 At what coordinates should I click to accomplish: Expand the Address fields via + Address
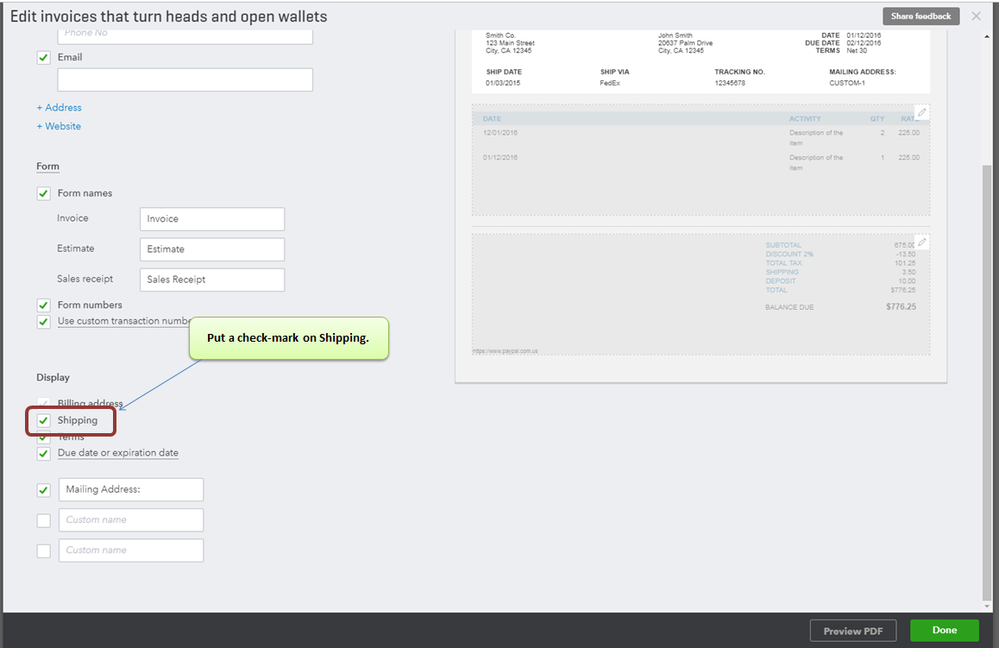click(59, 107)
